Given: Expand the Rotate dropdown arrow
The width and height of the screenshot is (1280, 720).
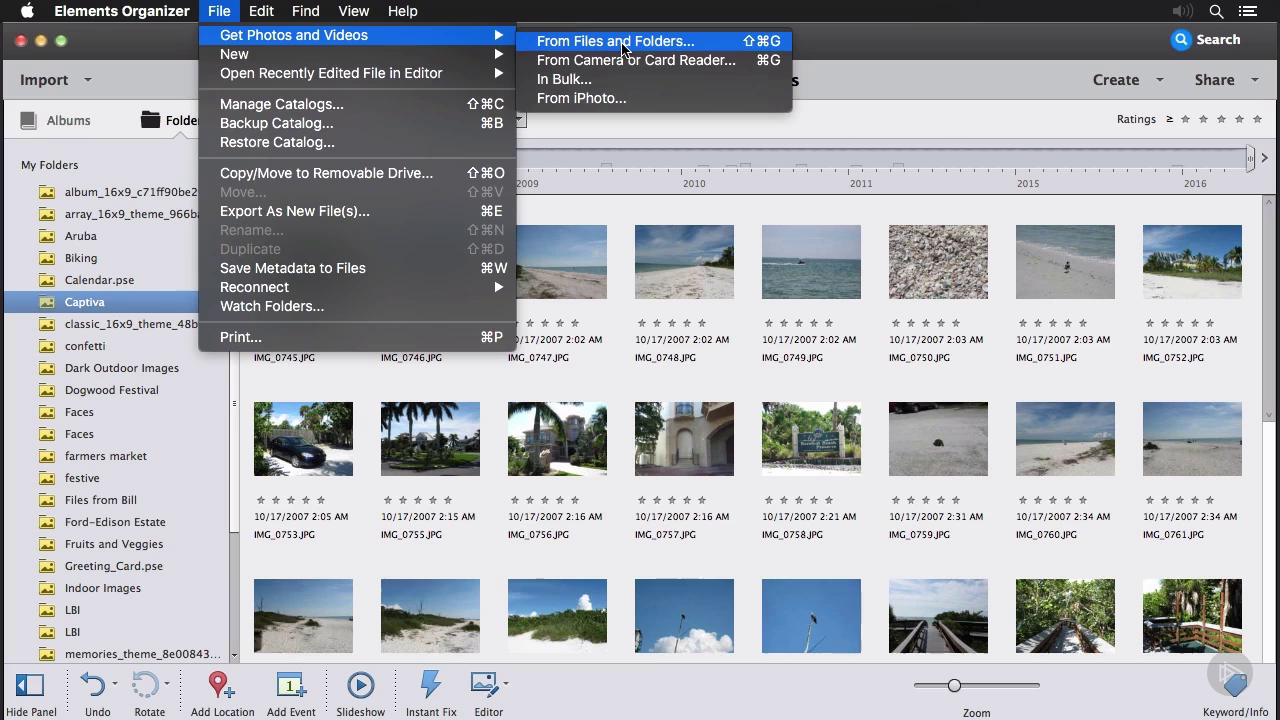Looking at the screenshot, I should point(167,684).
